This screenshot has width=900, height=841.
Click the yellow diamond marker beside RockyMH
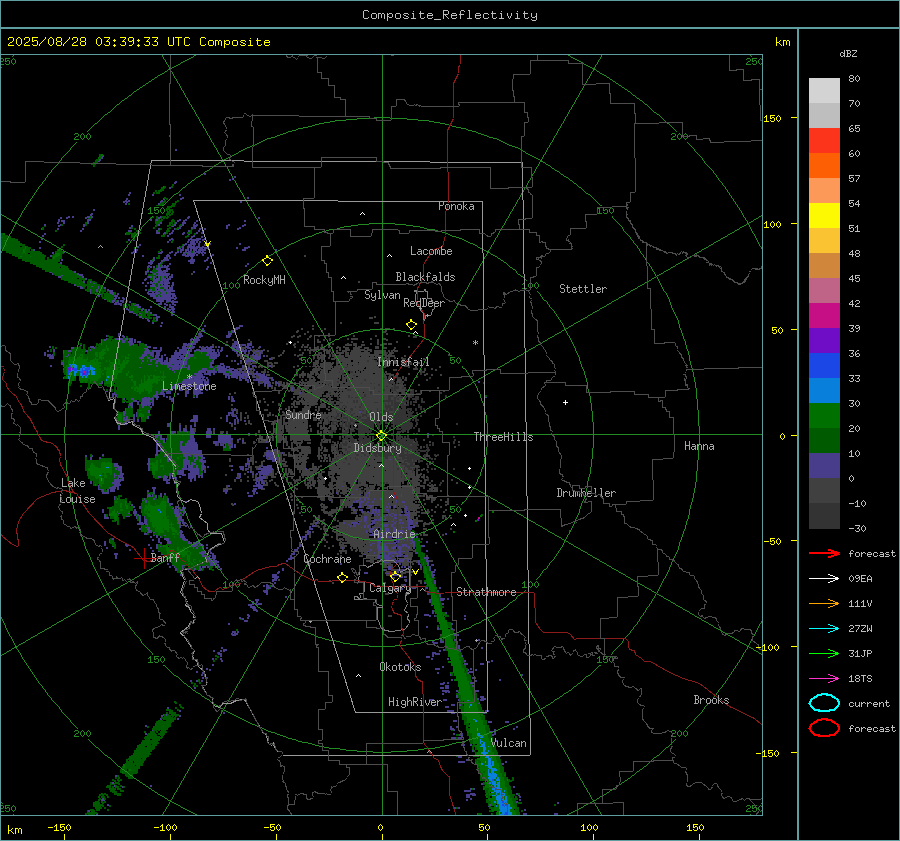tap(267, 261)
